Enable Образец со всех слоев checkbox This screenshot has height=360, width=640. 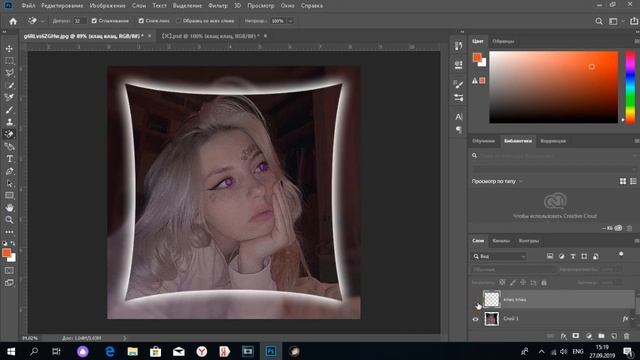click(178, 21)
